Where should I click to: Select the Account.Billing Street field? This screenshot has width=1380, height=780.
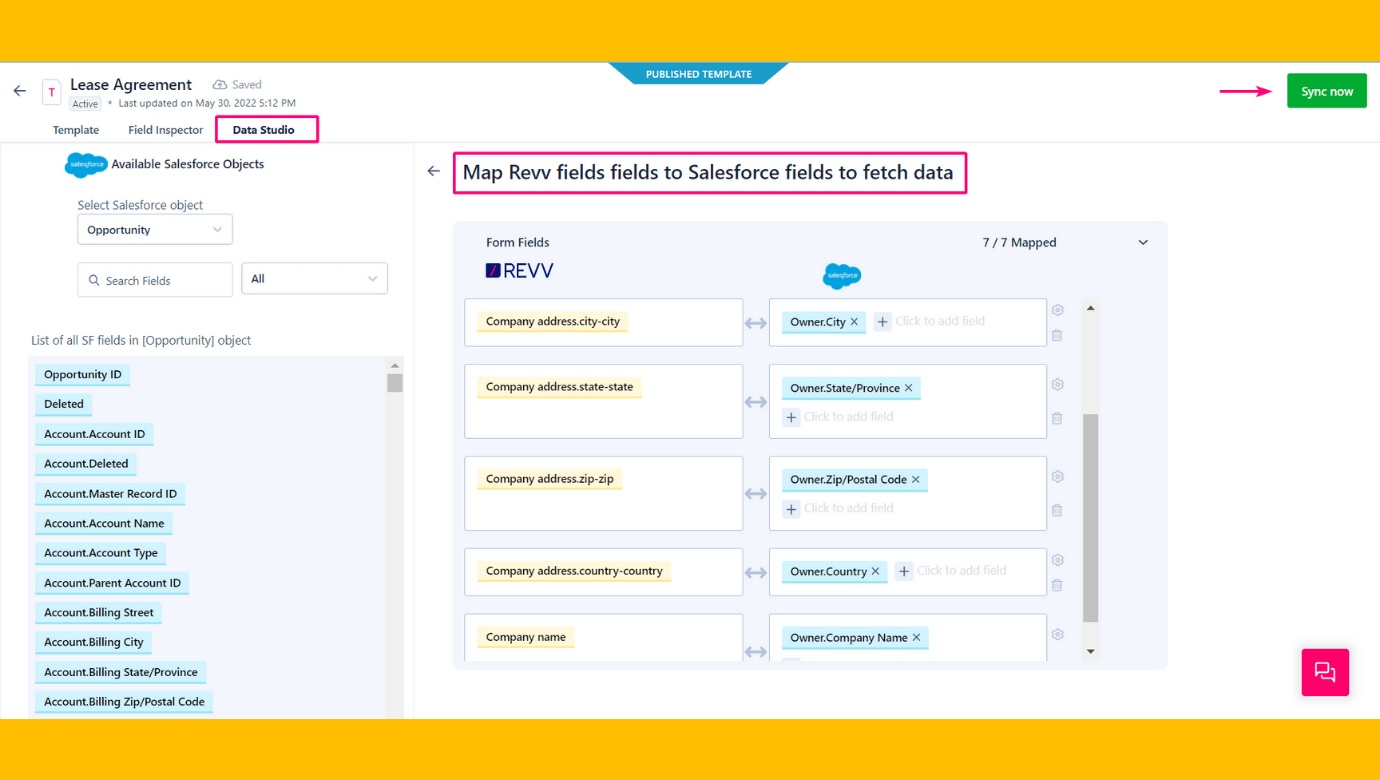(99, 613)
